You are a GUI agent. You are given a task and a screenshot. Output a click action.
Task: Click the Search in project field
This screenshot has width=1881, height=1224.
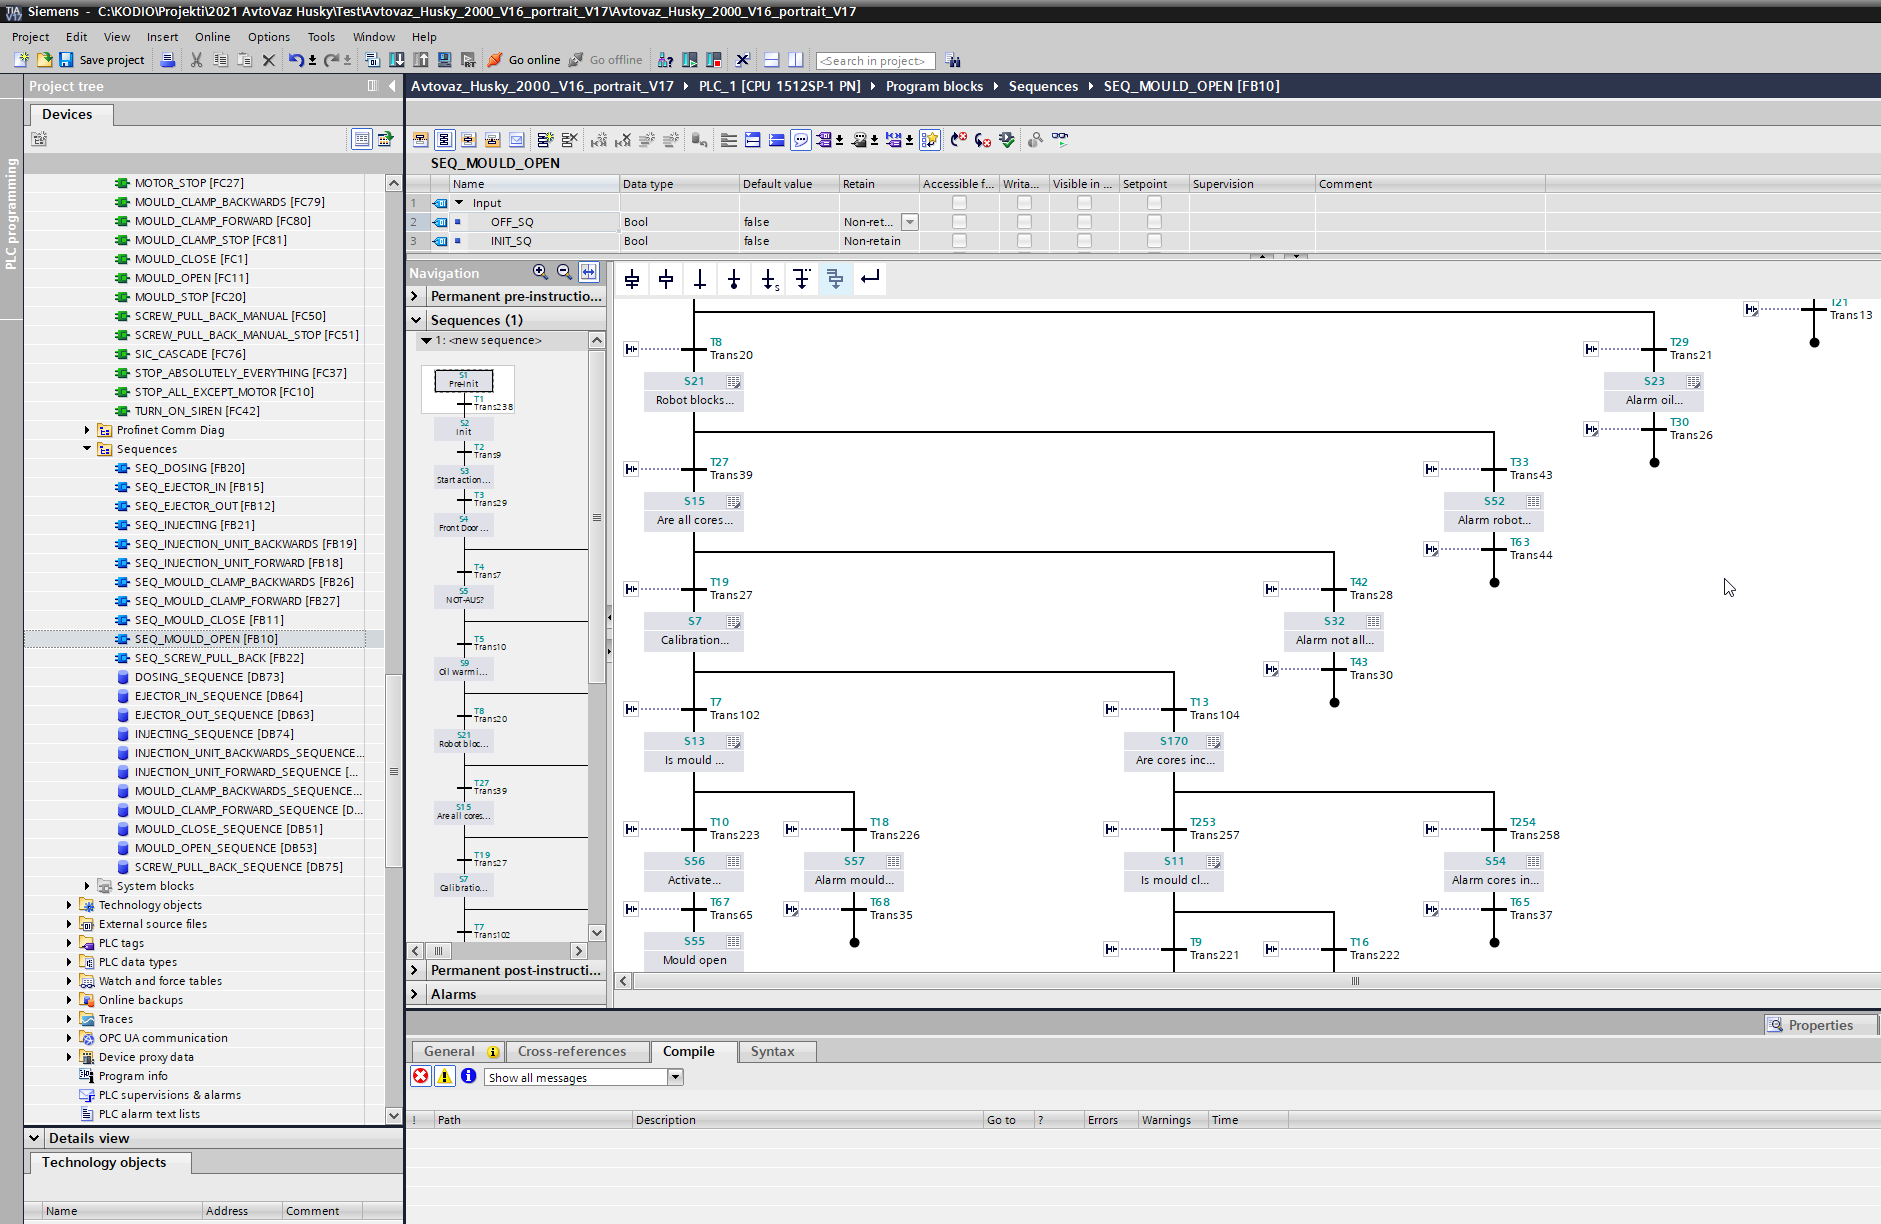[875, 61]
